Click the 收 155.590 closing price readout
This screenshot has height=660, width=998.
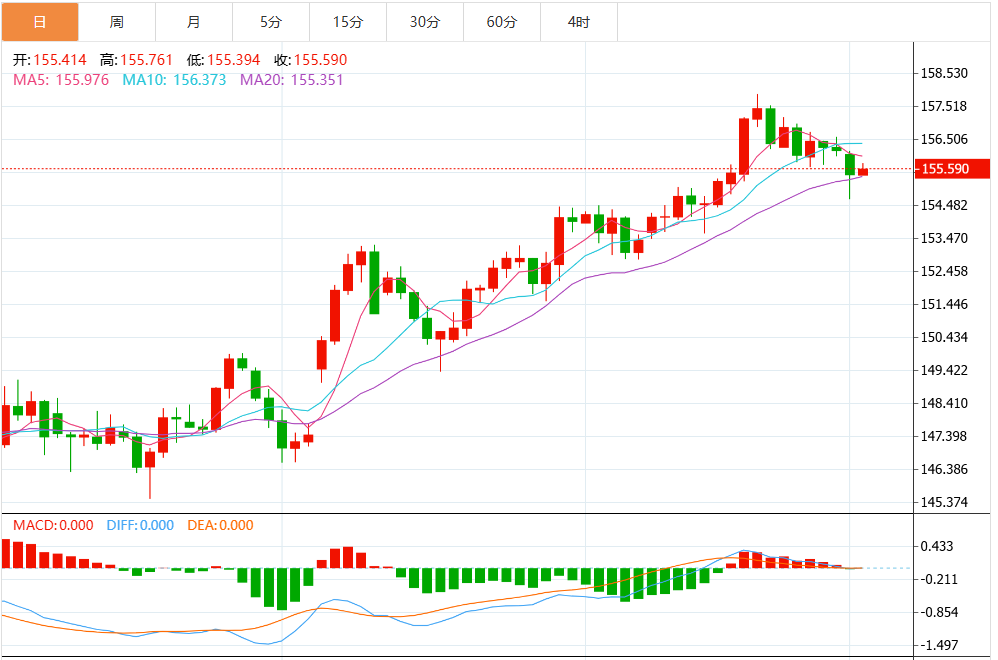(x=311, y=60)
